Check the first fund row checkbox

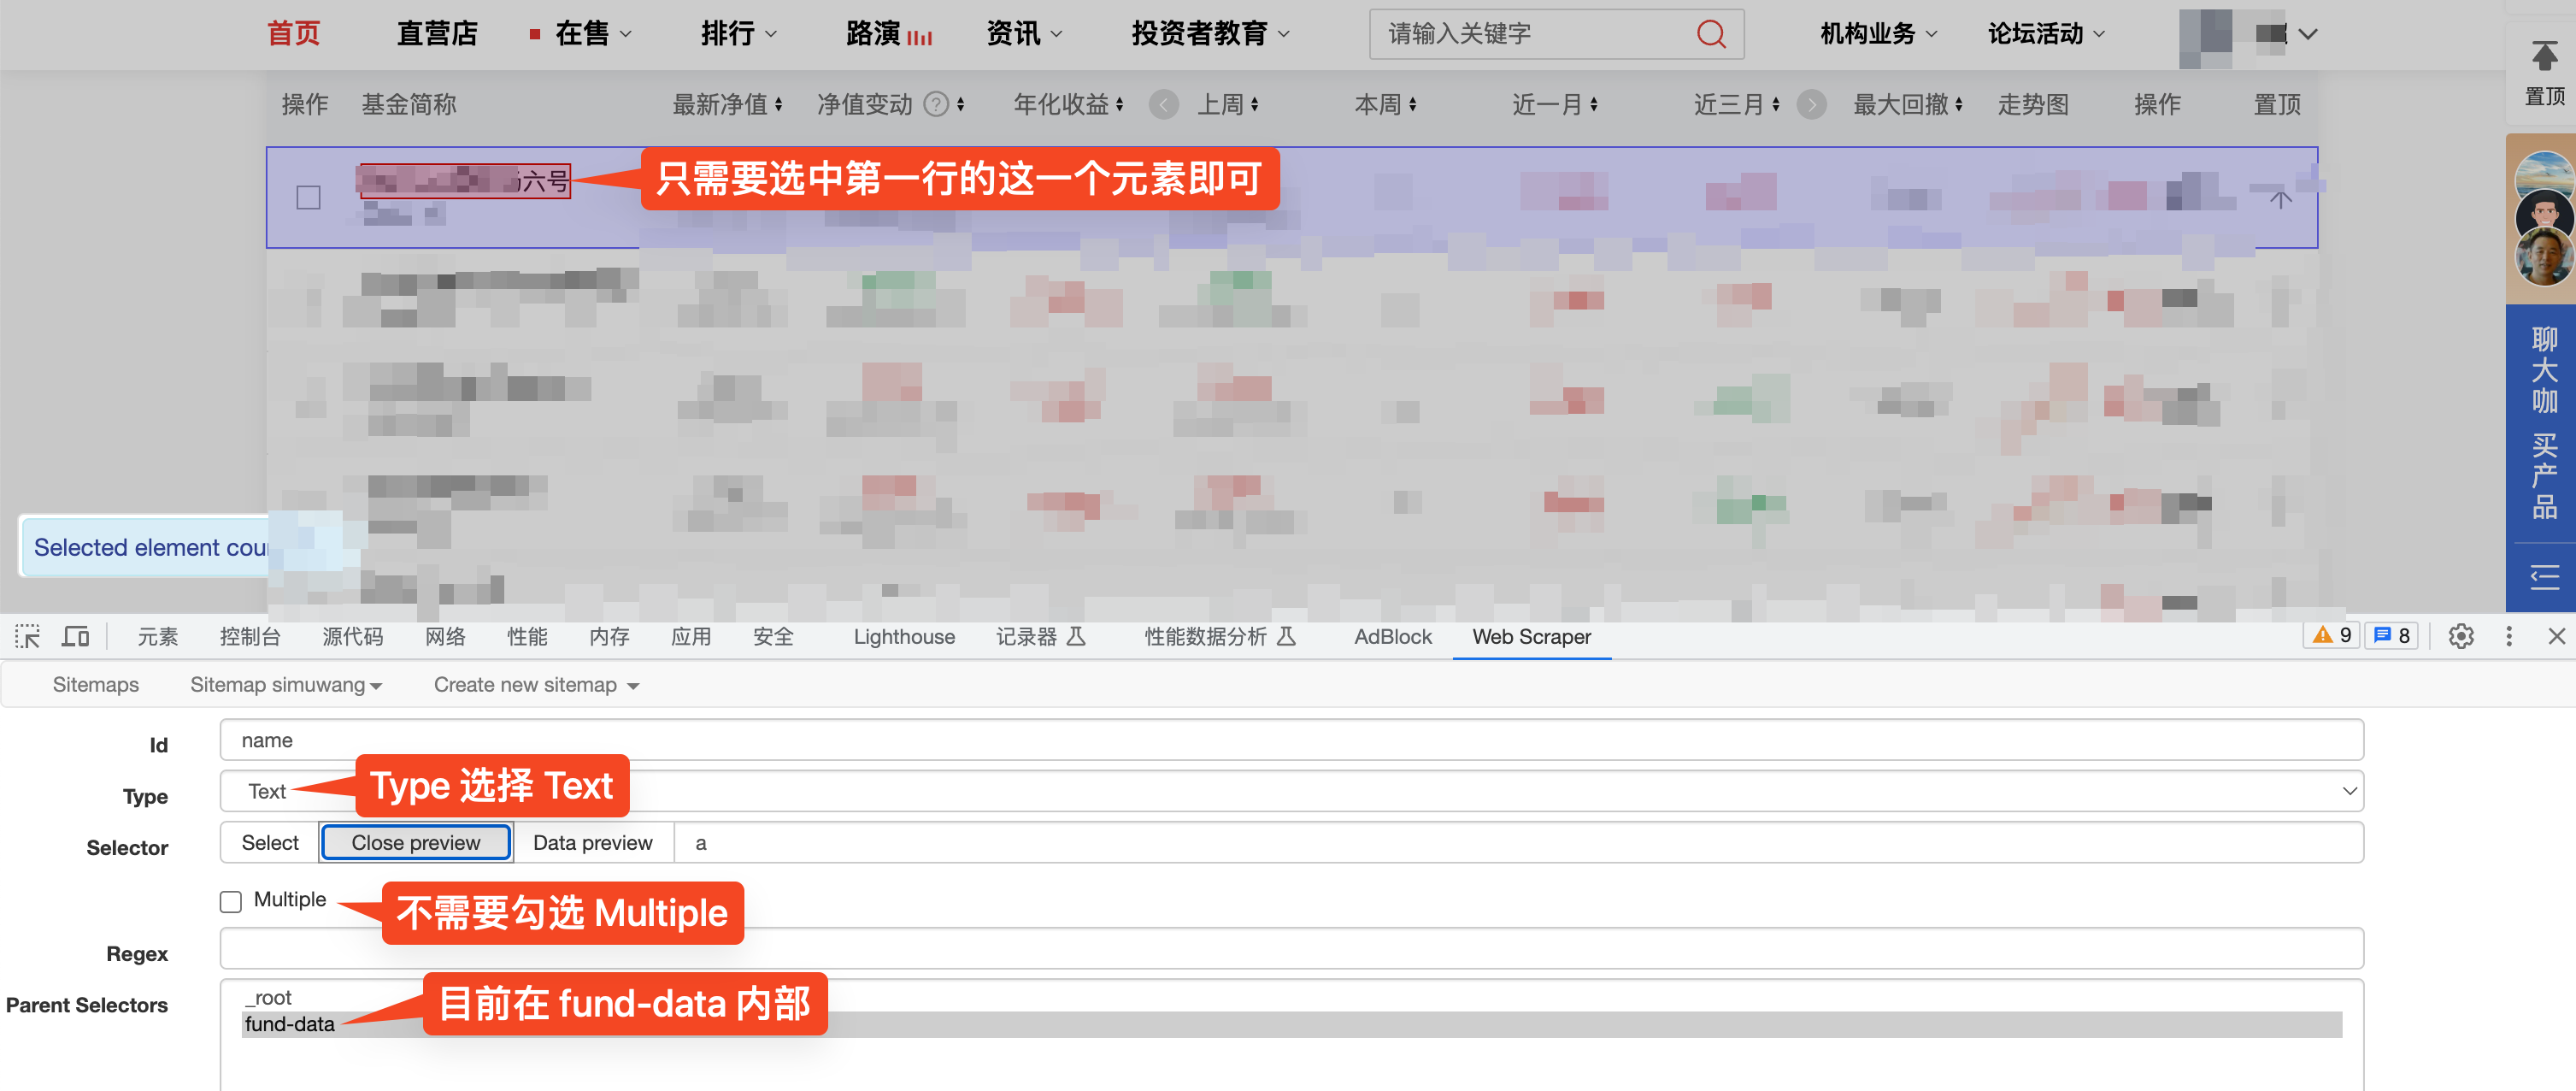(x=308, y=197)
